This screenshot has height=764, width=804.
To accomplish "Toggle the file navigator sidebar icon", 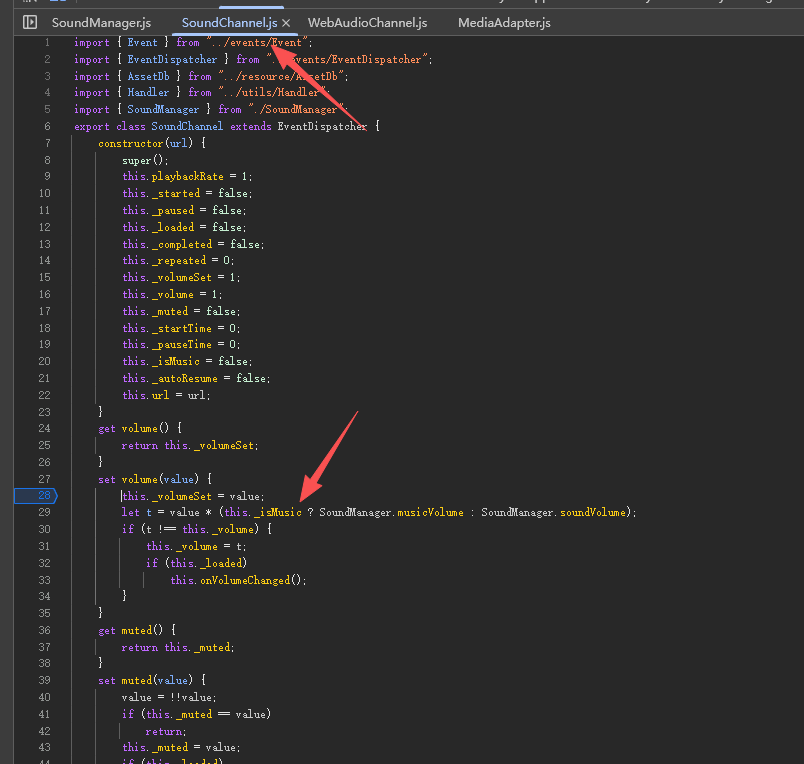I will [x=30, y=22].
